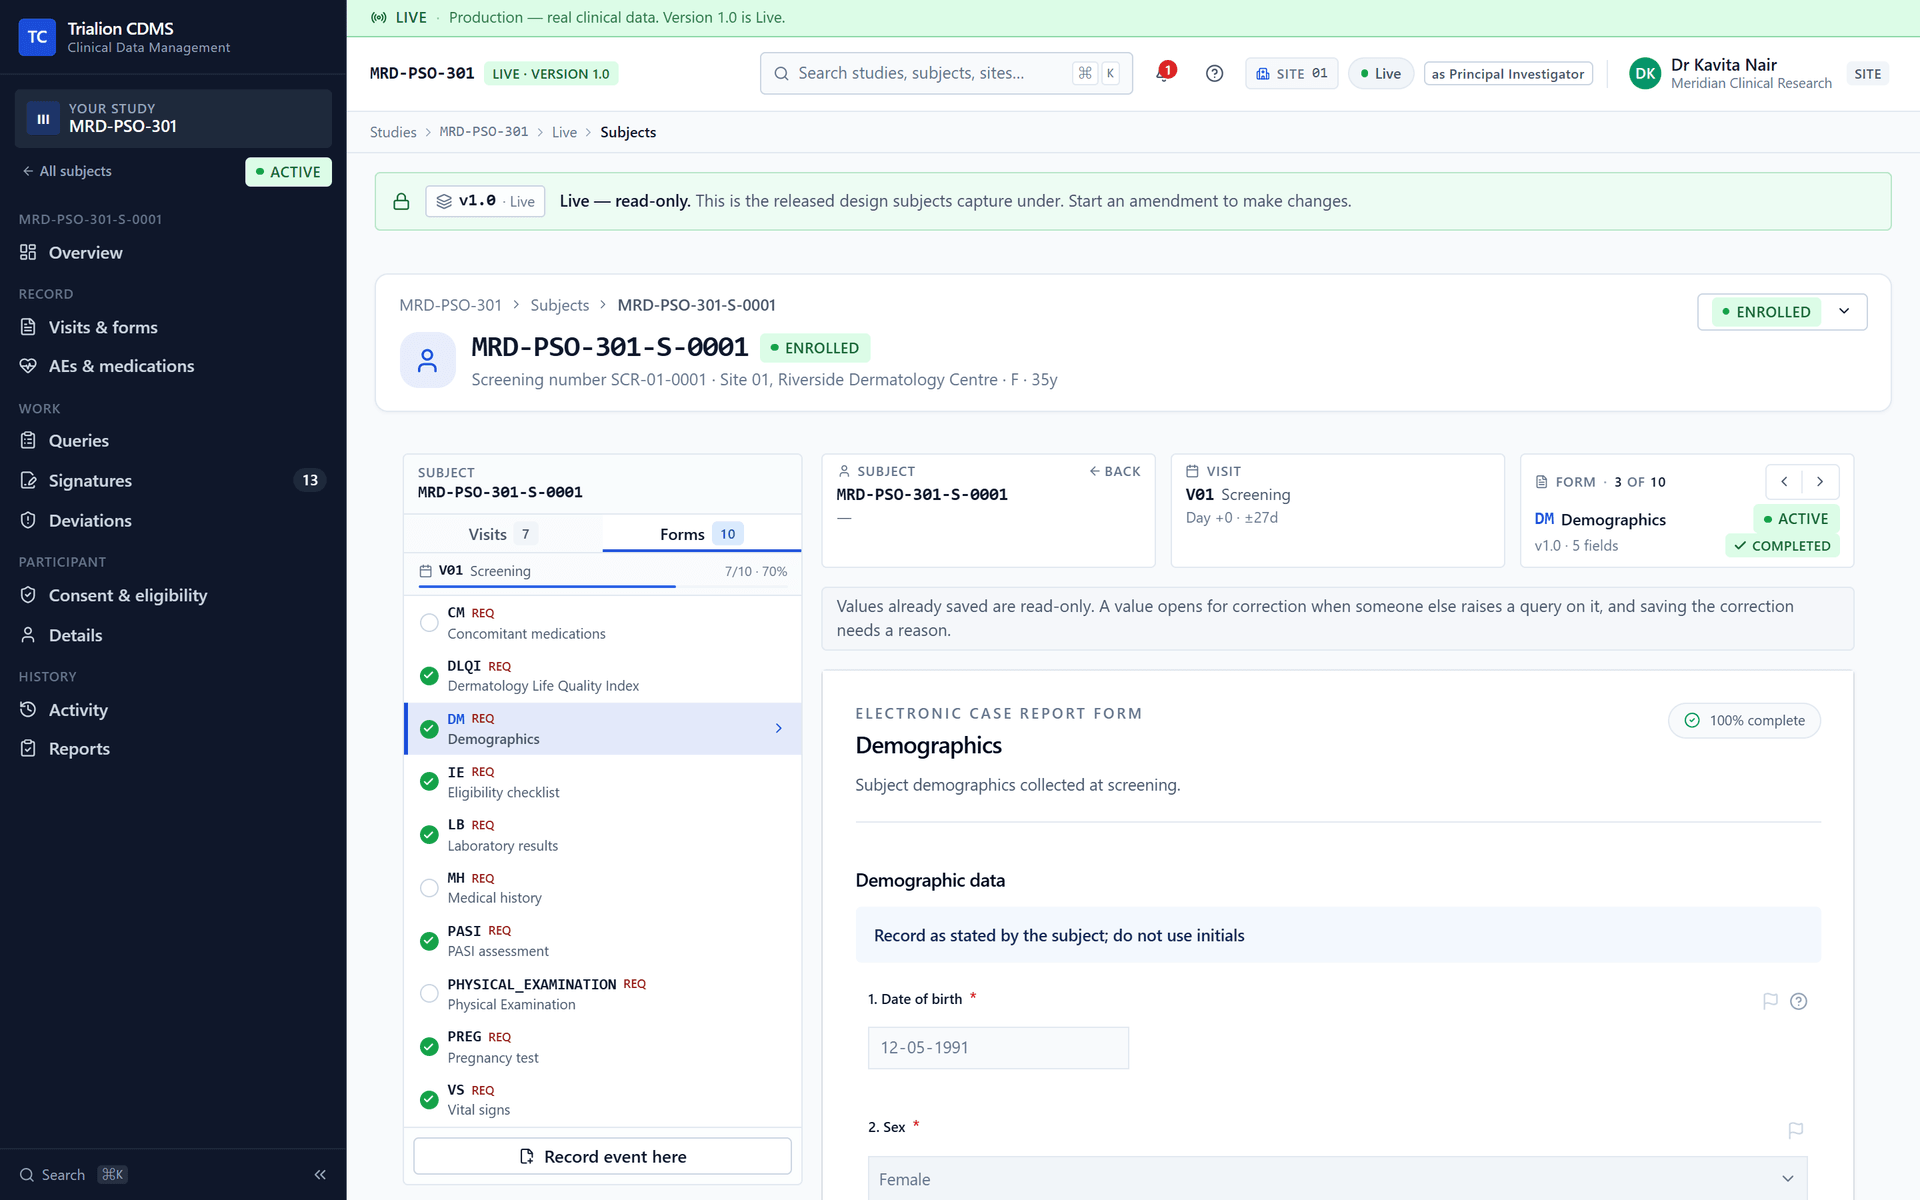Open the ENROLLED status dropdown
This screenshot has width=1920, height=1200.
pyautogui.click(x=1782, y=312)
